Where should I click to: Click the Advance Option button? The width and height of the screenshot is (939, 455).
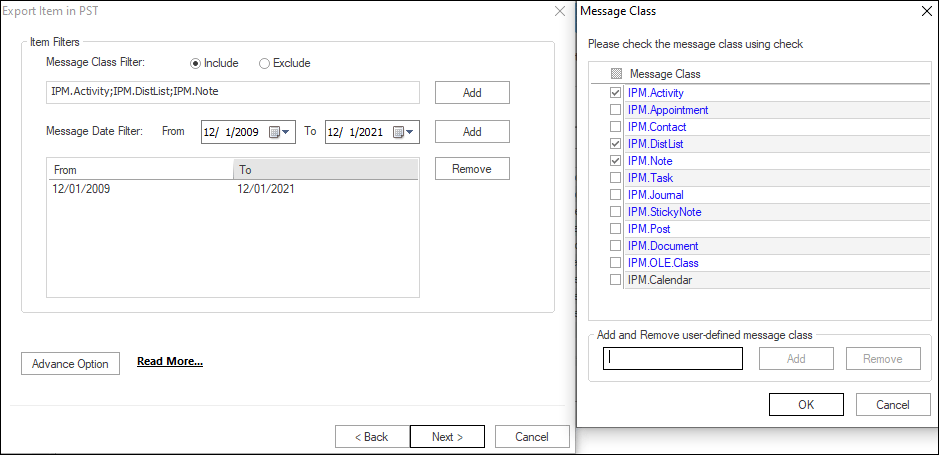pyautogui.click(x=70, y=364)
